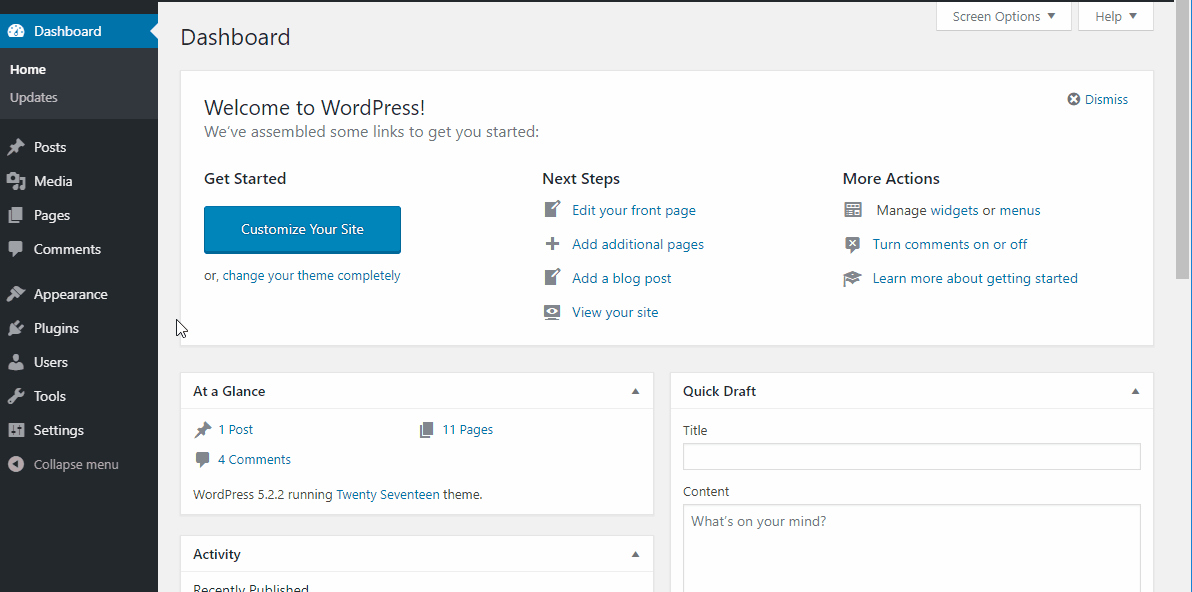This screenshot has width=1192, height=592.
Task: Click the comment-off icon beside Turn comments on or off
Action: pos(853,245)
